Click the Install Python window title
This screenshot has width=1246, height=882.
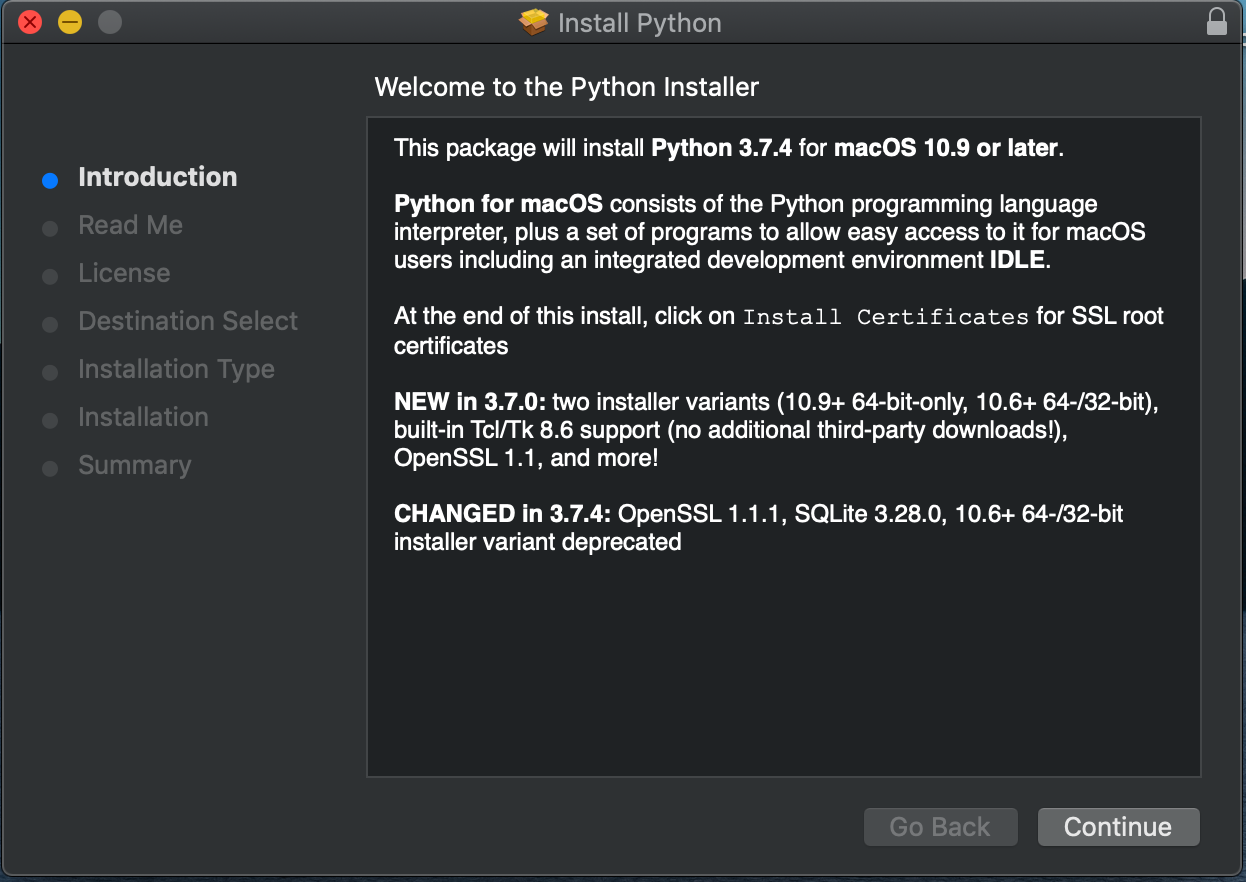(640, 23)
